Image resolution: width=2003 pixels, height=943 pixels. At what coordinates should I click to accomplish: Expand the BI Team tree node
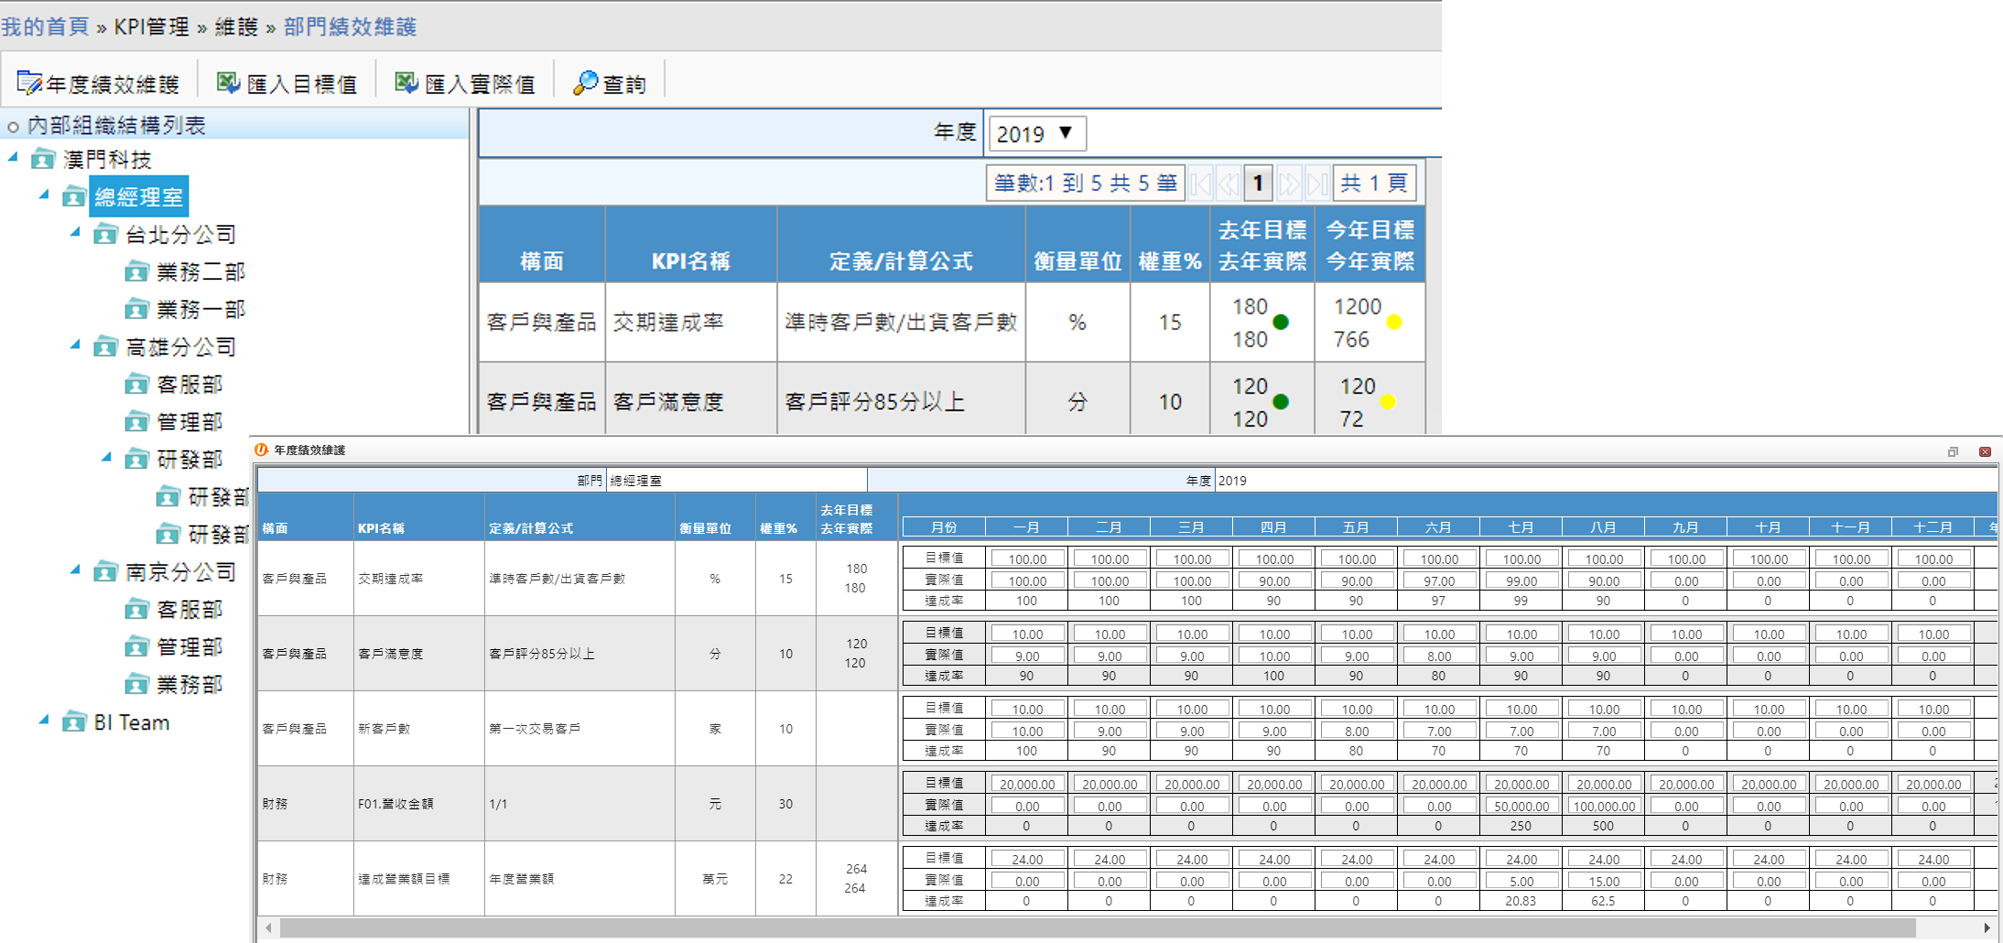44,720
